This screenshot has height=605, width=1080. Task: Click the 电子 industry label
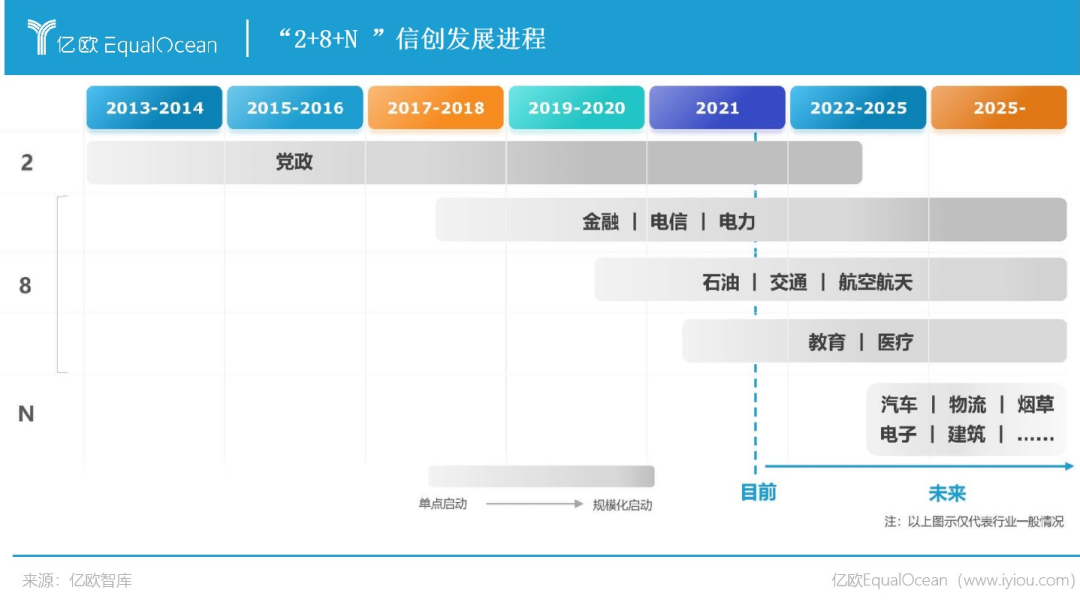pos(898,435)
